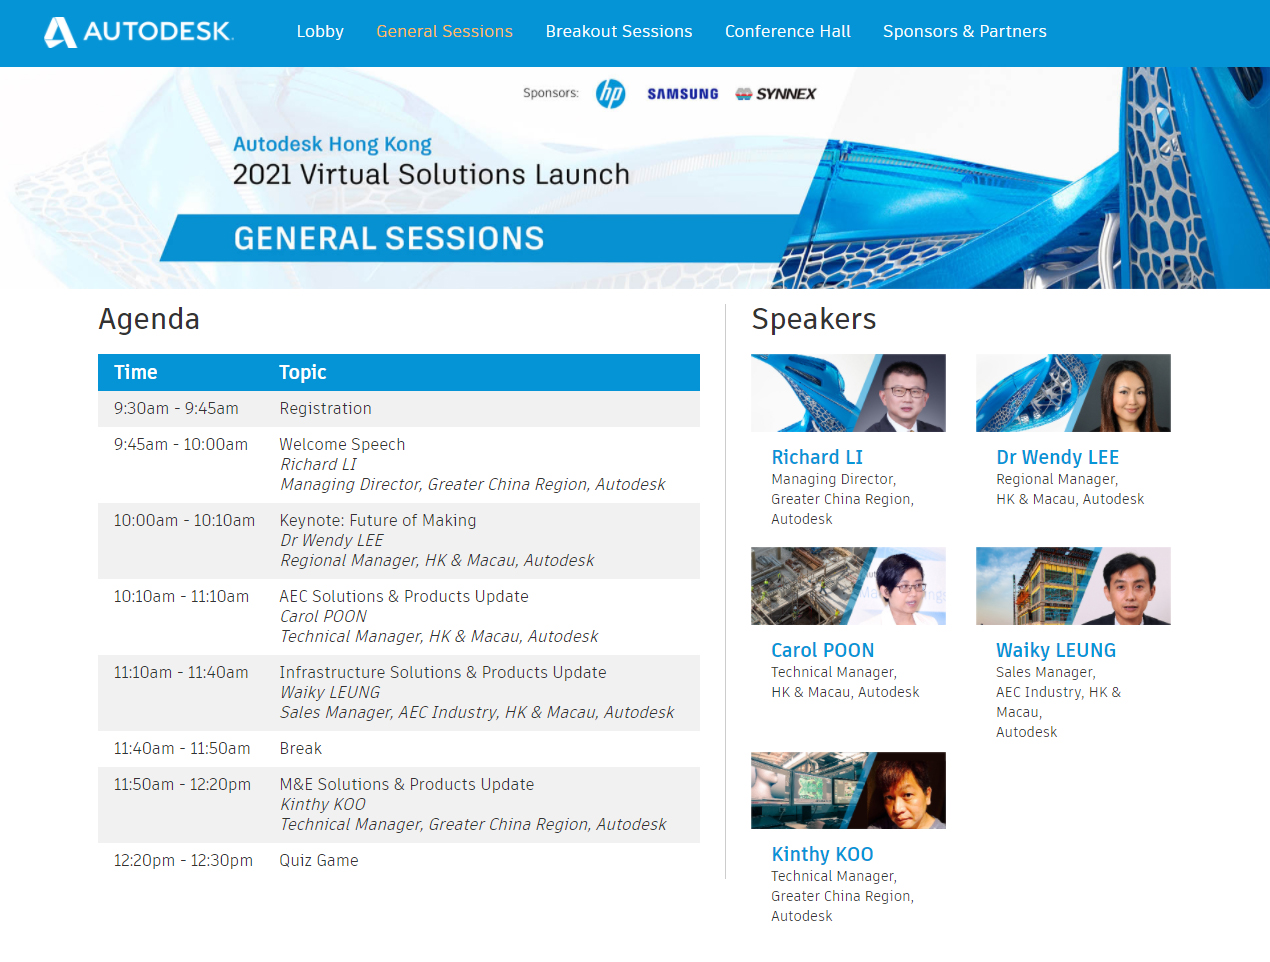Select the 10:00am - 10:10am time cell

click(184, 520)
